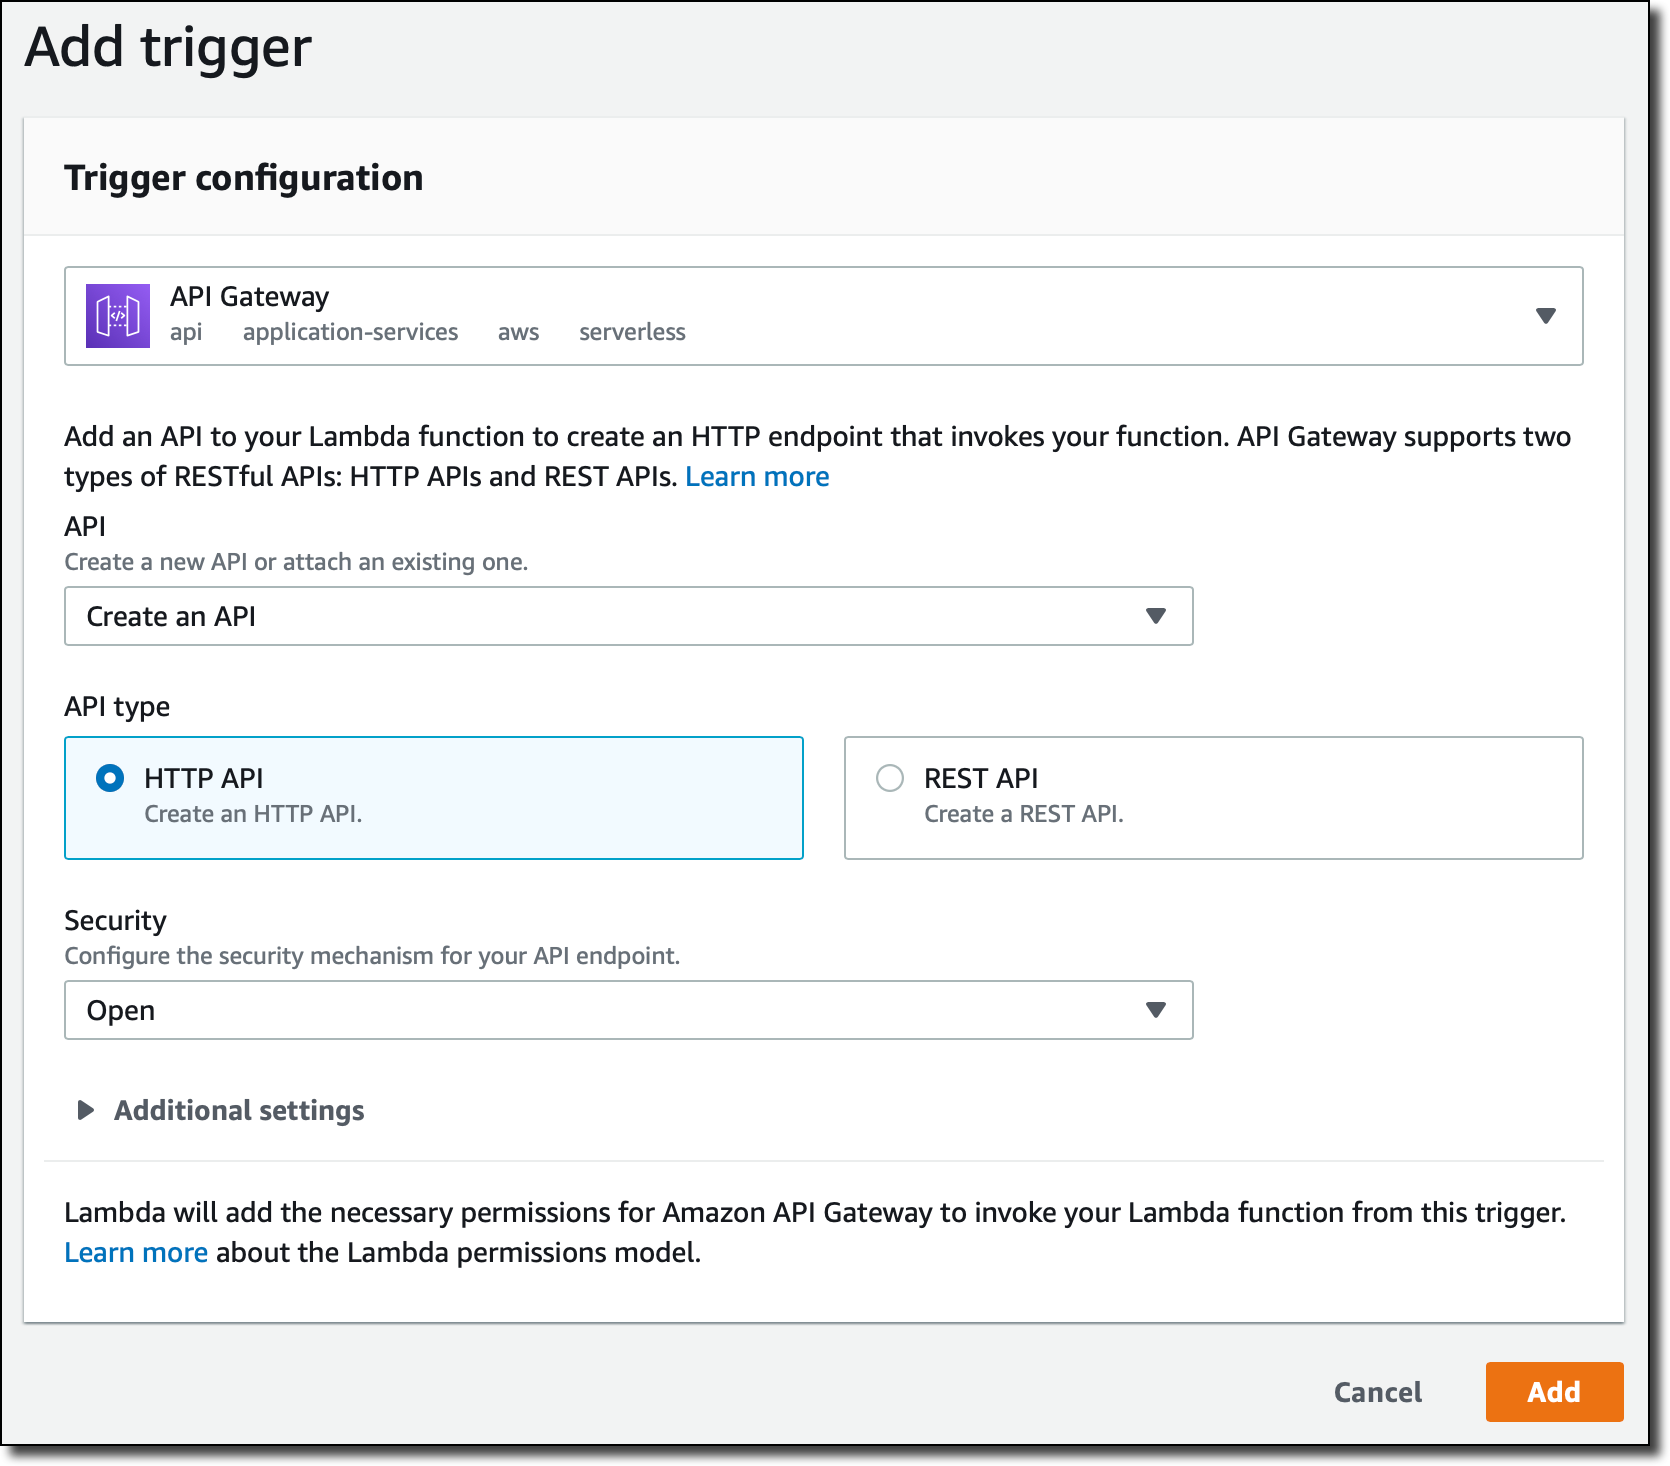Open the Create an API dropdown
This screenshot has height=1466, width=1670.
click(628, 616)
